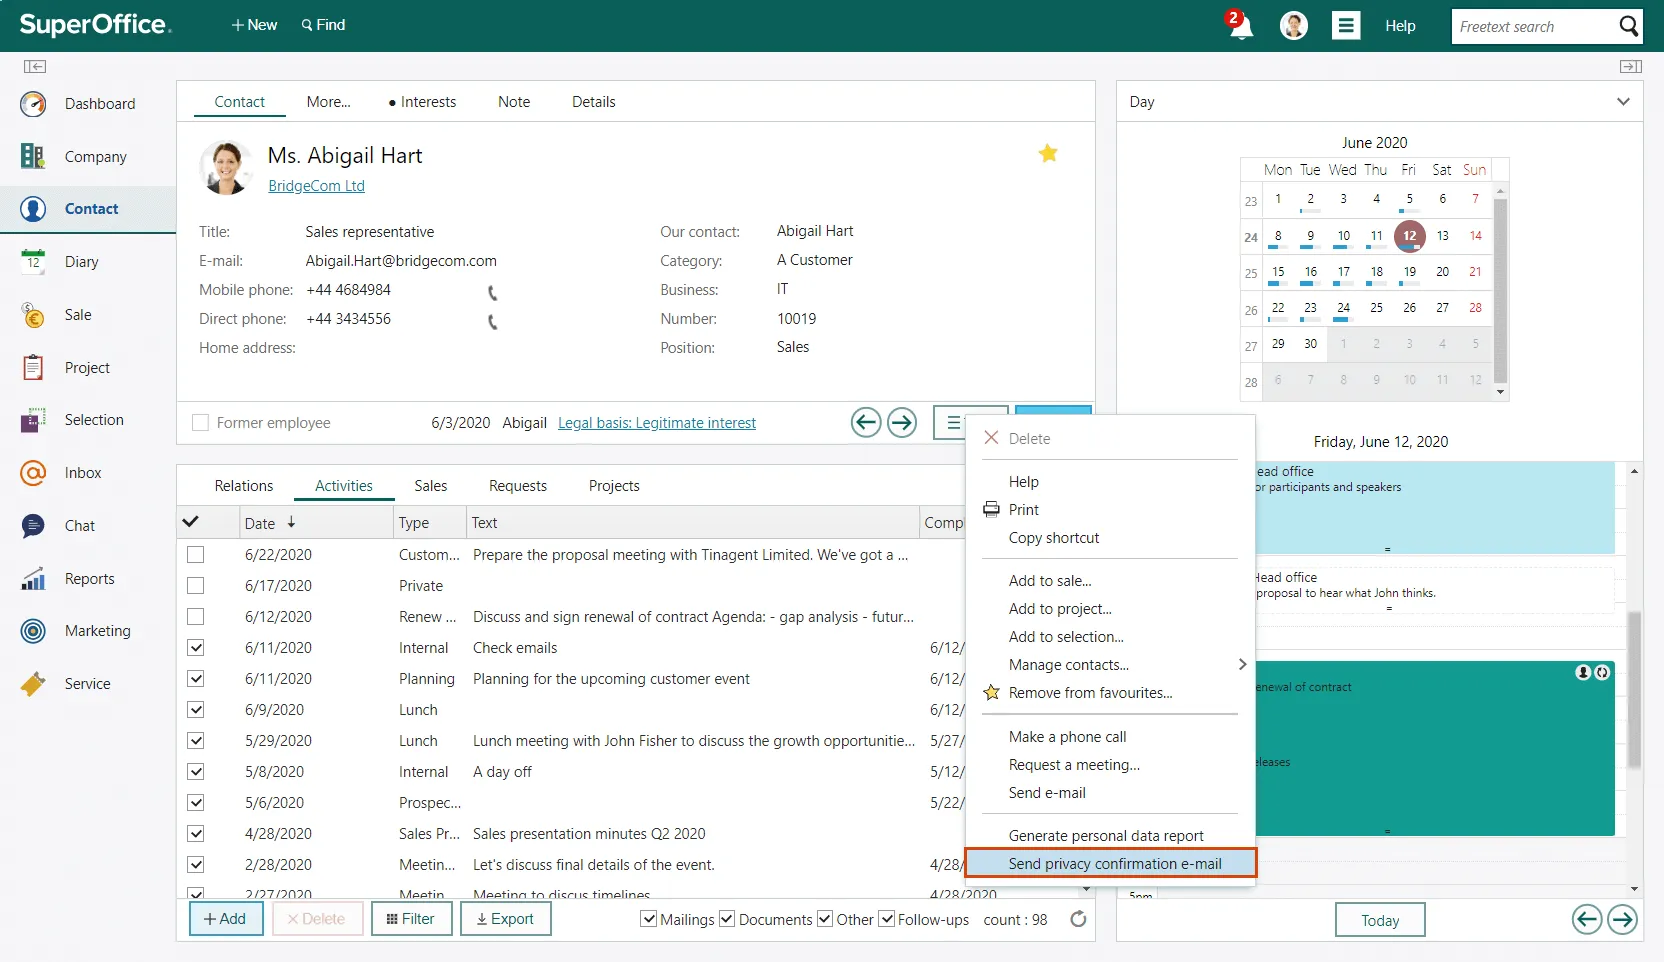This screenshot has height=962, width=1664.
Task: Collapse the left navigator panel
Action: [35, 66]
